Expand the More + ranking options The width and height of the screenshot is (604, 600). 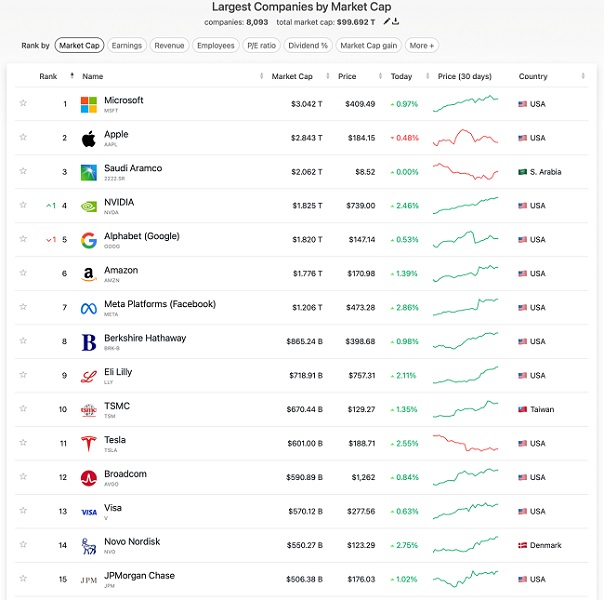(421, 45)
